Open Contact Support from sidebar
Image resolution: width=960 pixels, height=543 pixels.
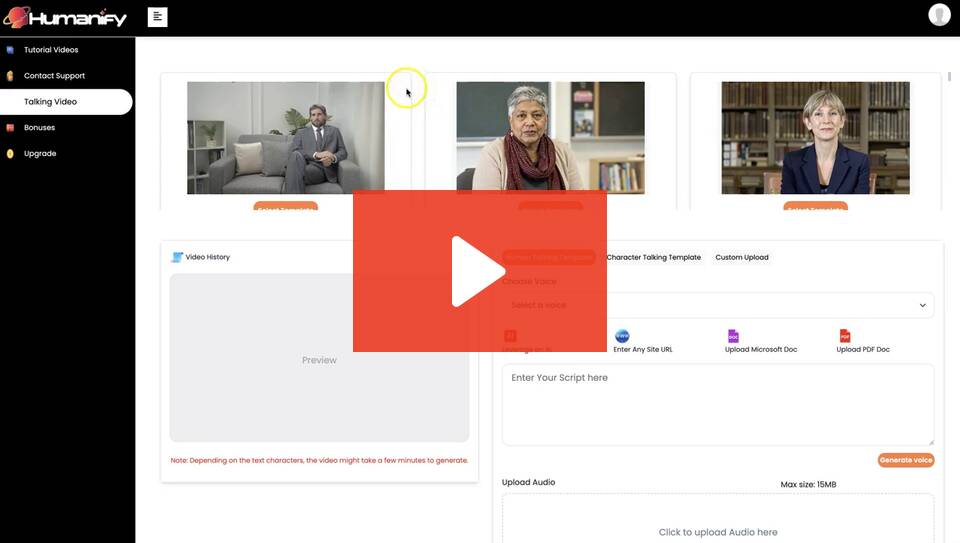point(54,76)
